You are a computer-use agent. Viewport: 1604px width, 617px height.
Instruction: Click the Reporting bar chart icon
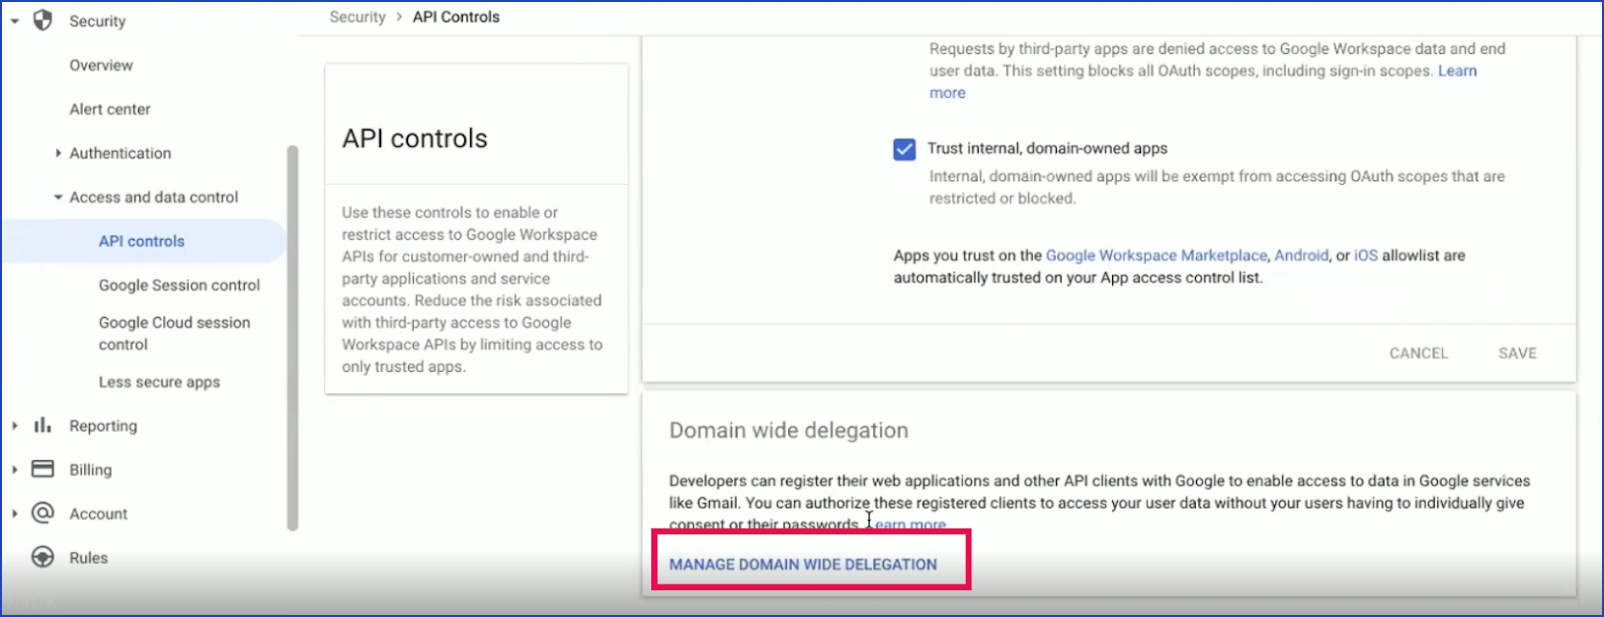pyautogui.click(x=42, y=425)
